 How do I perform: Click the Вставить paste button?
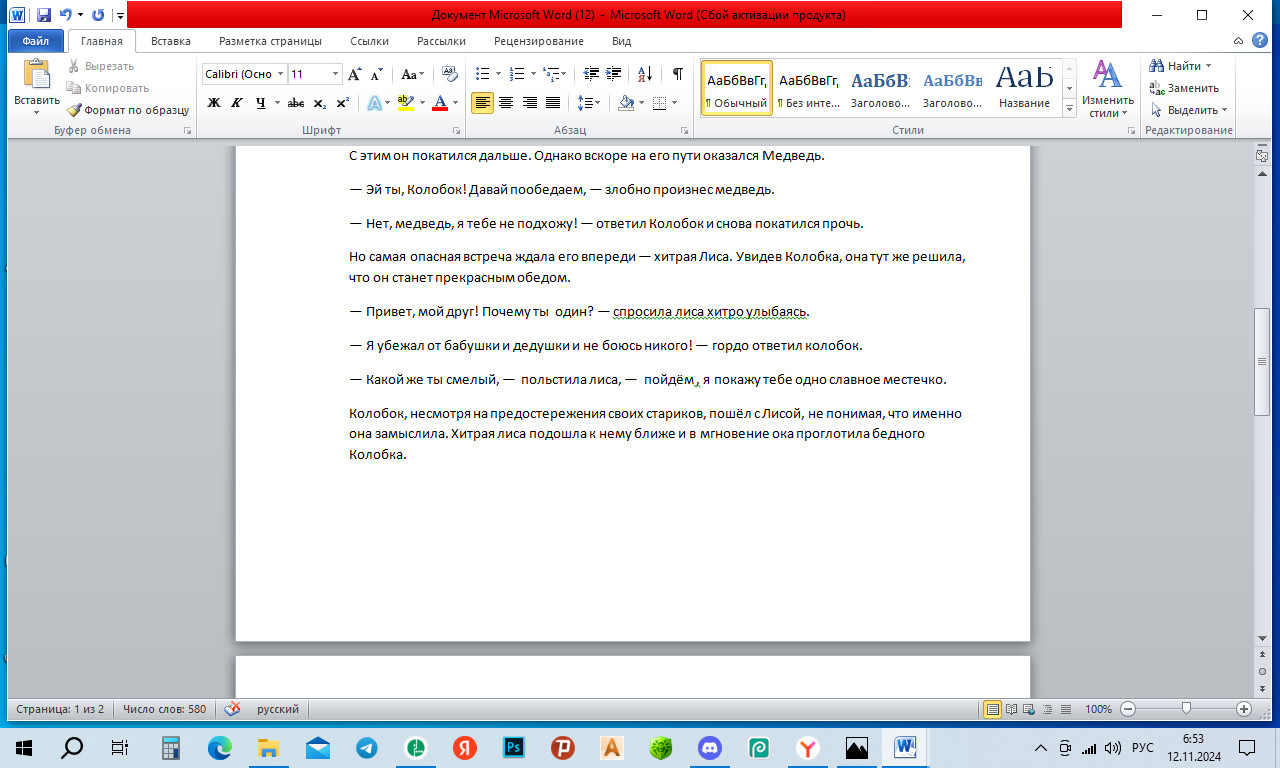(x=37, y=88)
